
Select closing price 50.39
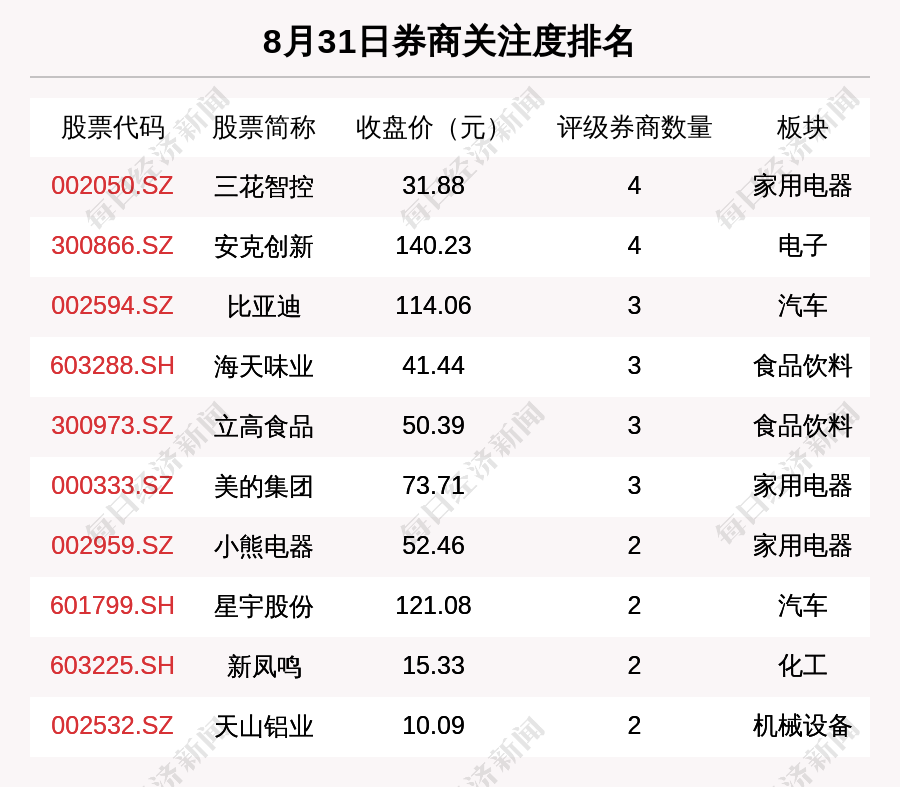click(433, 426)
